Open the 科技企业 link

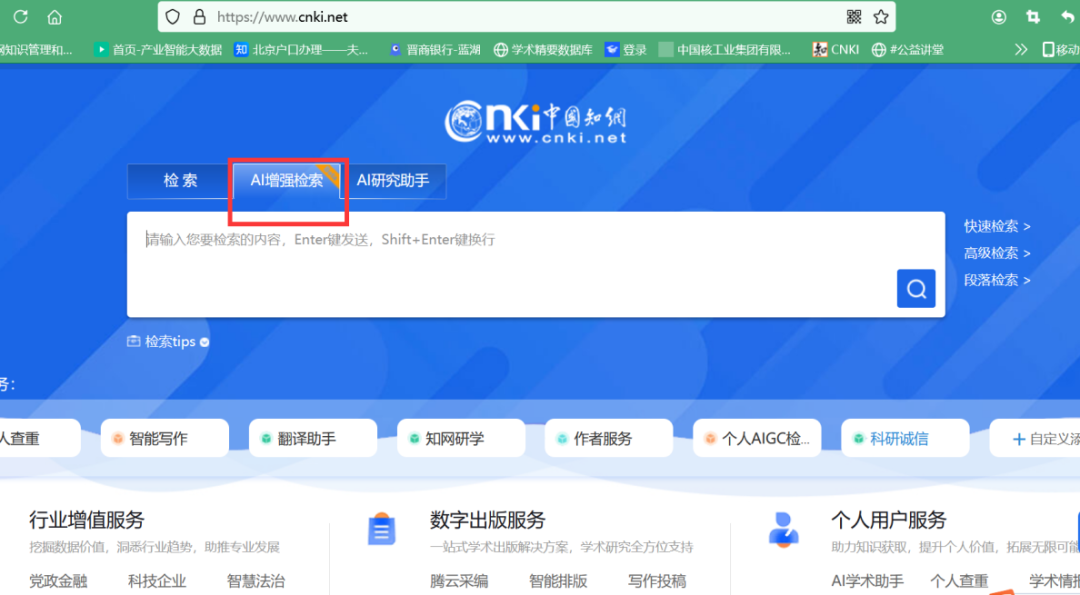click(157, 581)
